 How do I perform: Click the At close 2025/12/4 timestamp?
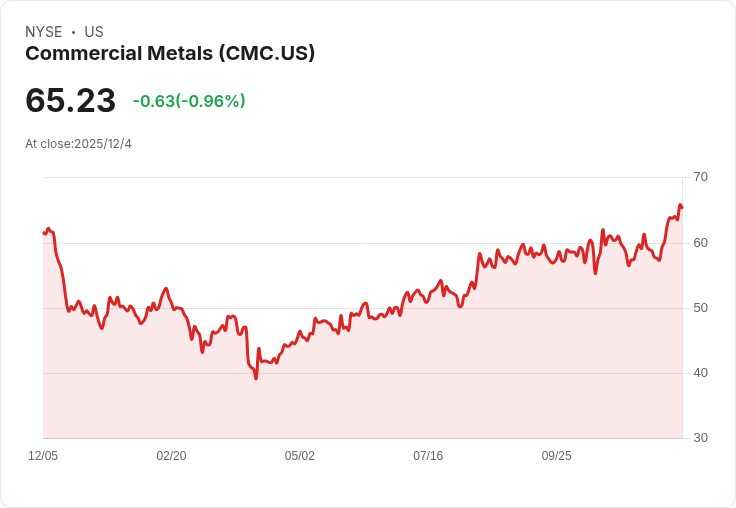78,144
